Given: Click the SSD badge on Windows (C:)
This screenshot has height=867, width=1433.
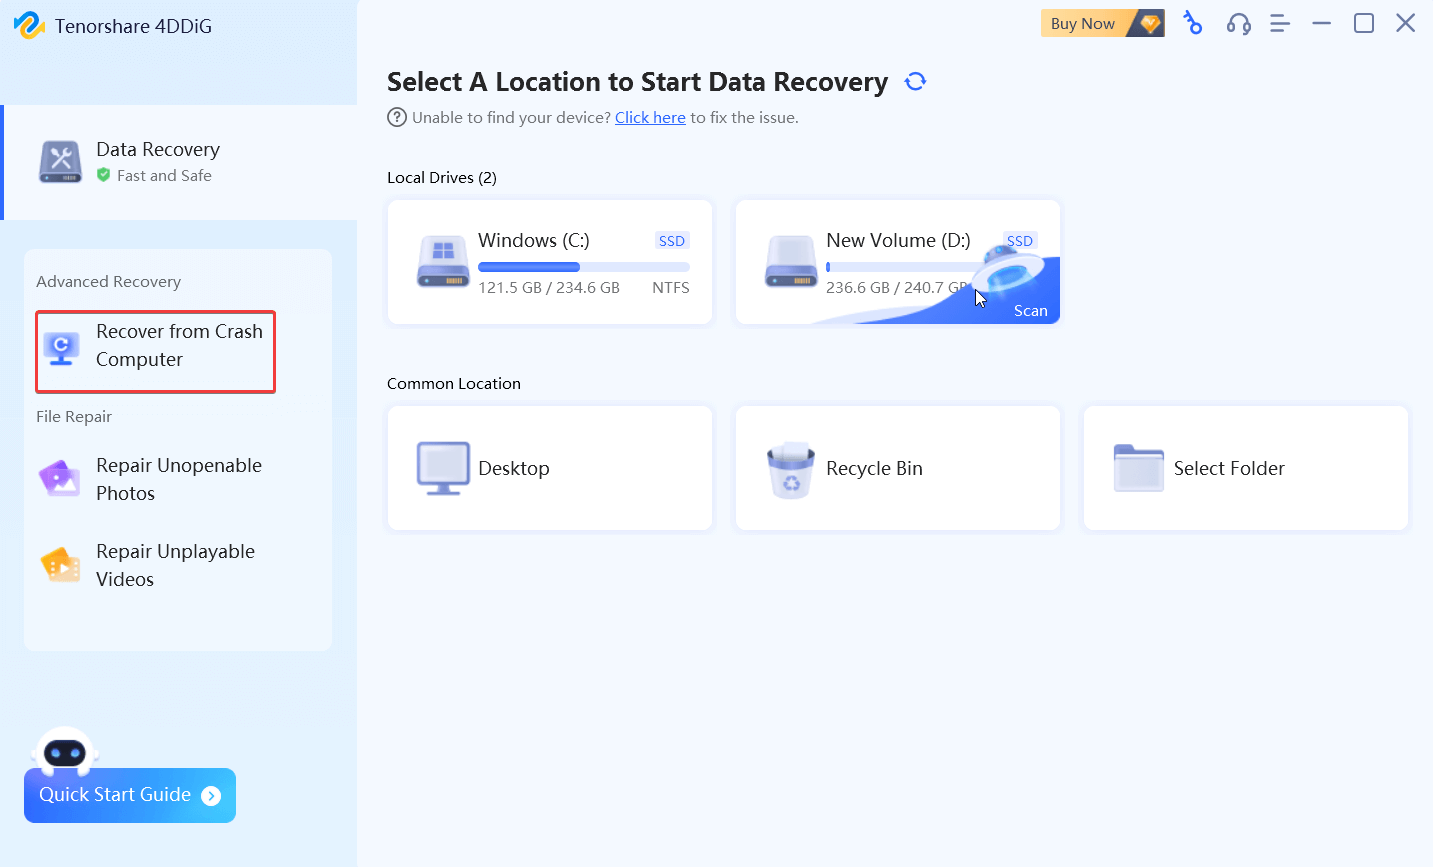Looking at the screenshot, I should [x=672, y=241].
